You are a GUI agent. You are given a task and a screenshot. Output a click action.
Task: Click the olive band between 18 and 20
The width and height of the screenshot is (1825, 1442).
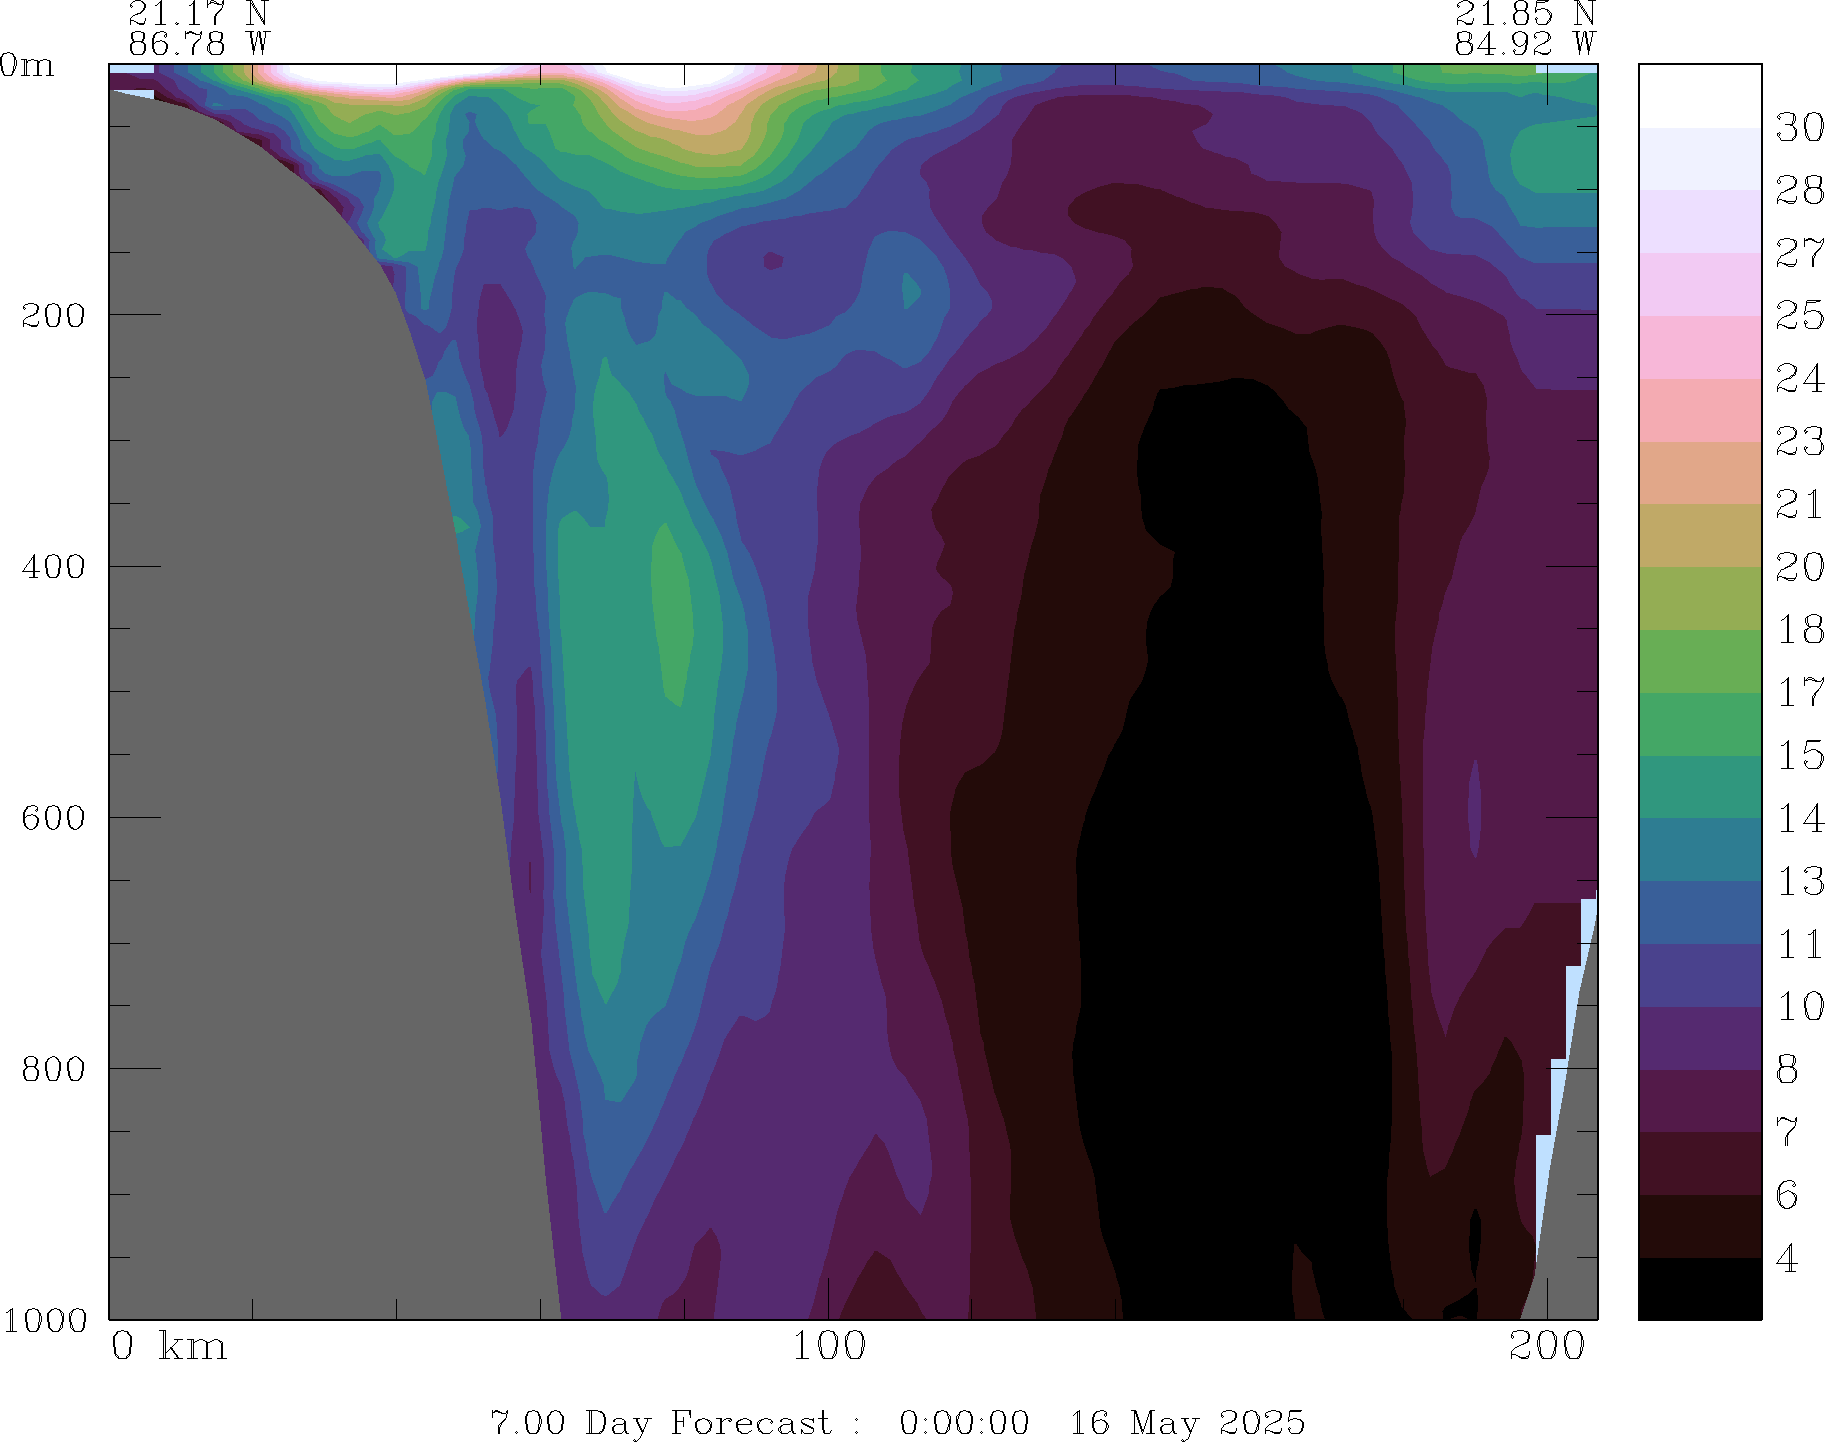[1700, 598]
